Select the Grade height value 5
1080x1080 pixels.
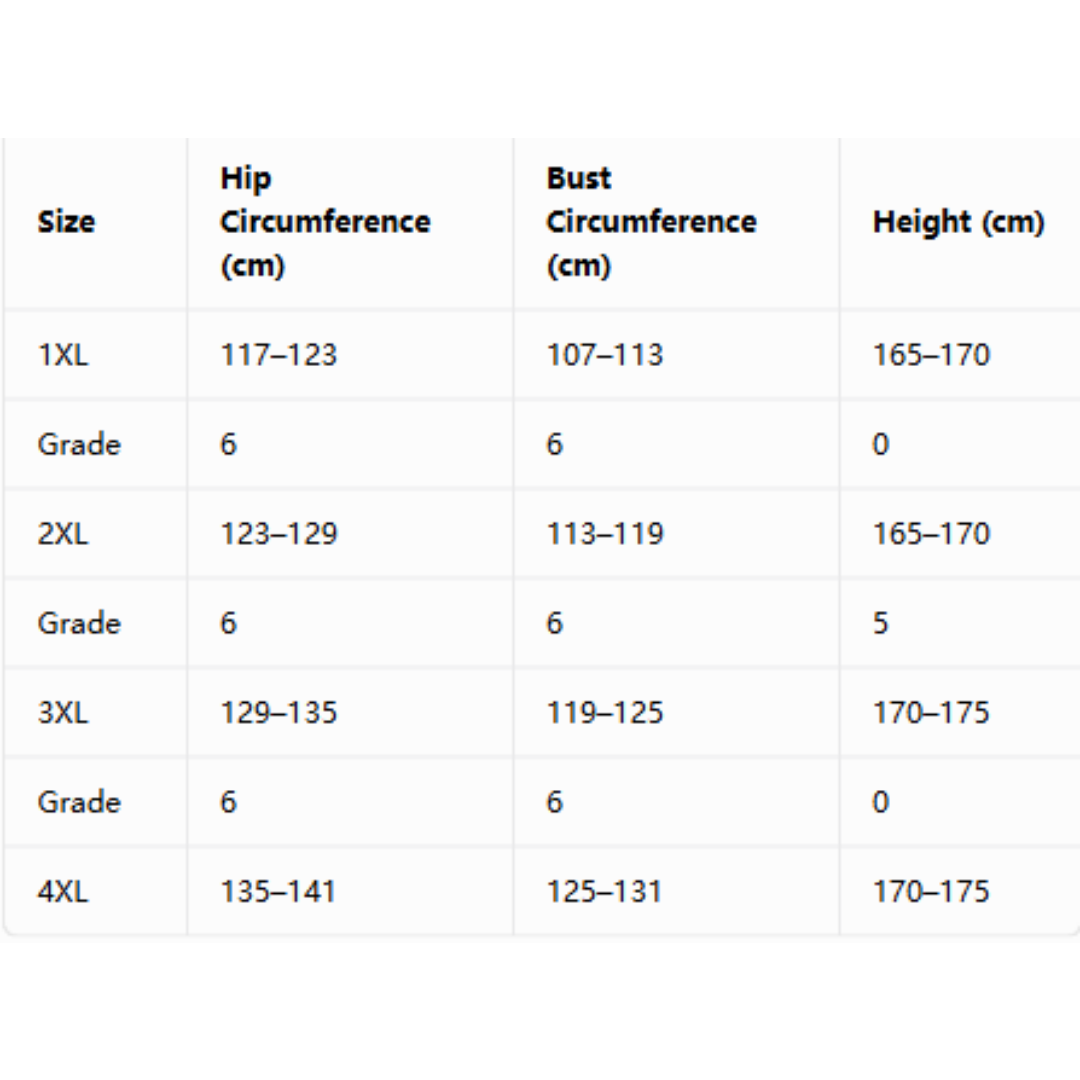(x=880, y=623)
